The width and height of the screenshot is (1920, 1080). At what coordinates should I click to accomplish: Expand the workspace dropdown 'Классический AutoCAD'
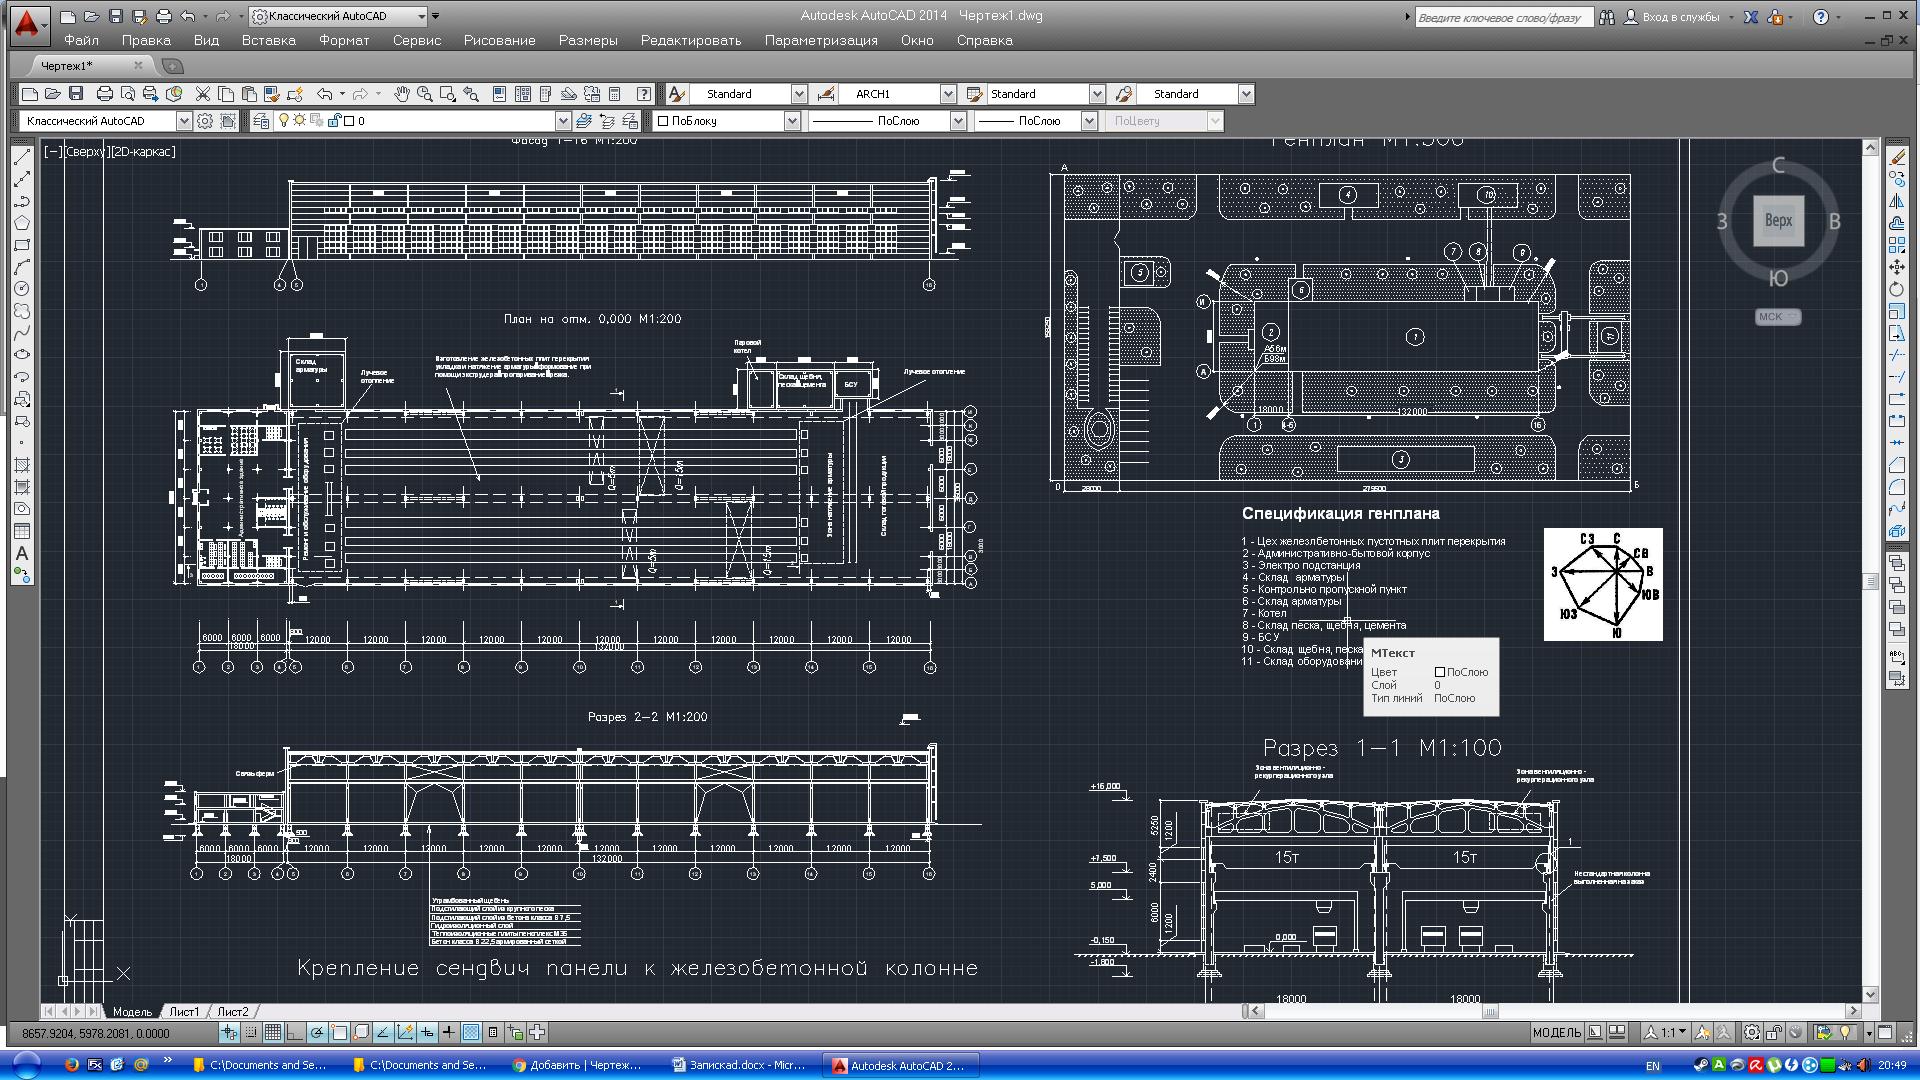(184, 121)
